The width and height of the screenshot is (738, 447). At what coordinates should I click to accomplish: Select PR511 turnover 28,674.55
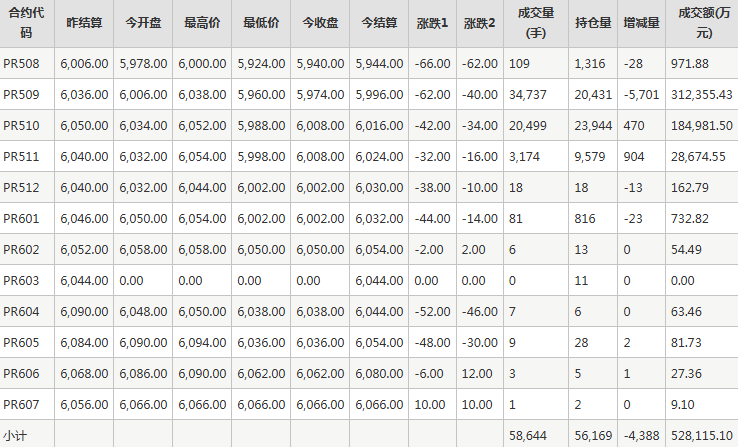click(x=698, y=157)
